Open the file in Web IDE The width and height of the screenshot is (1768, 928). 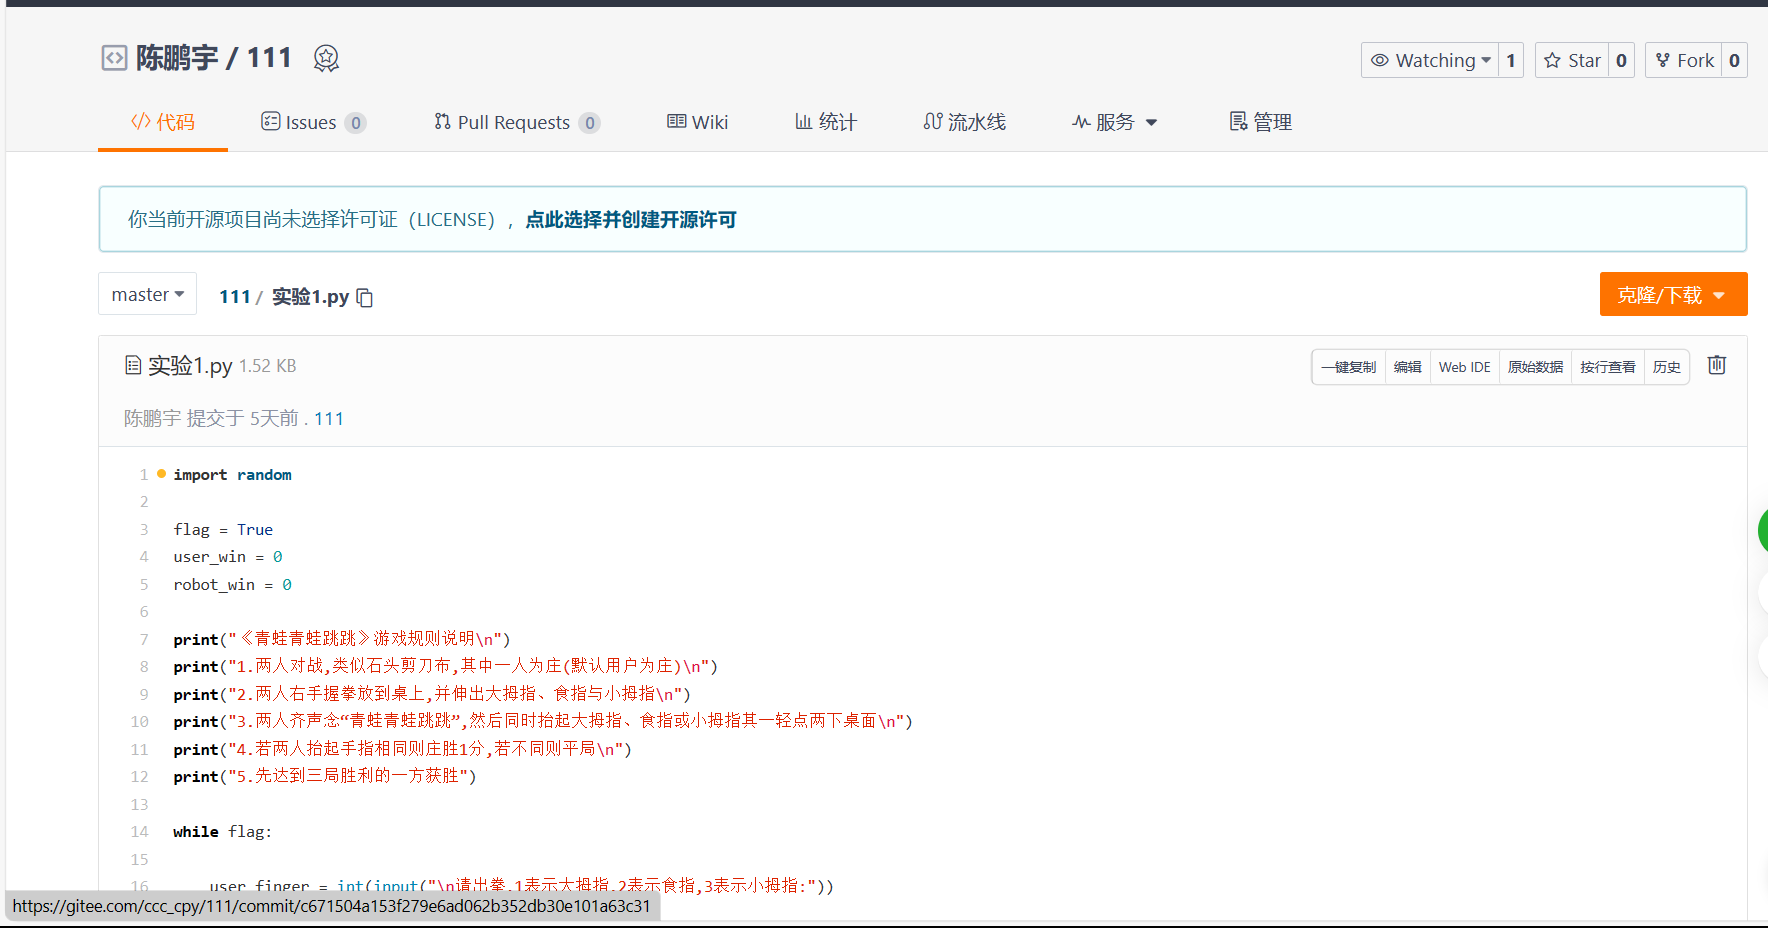1465,367
